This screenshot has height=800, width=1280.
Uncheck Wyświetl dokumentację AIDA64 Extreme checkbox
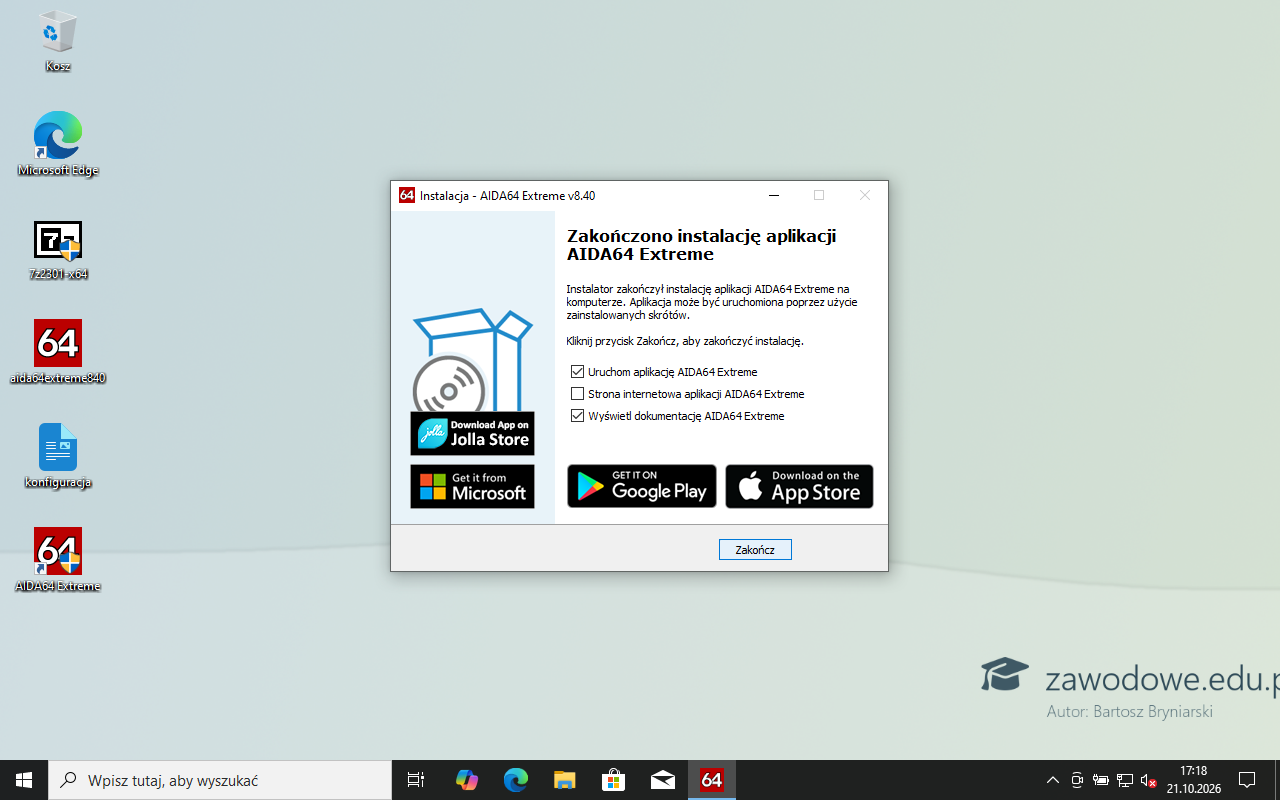tap(577, 416)
